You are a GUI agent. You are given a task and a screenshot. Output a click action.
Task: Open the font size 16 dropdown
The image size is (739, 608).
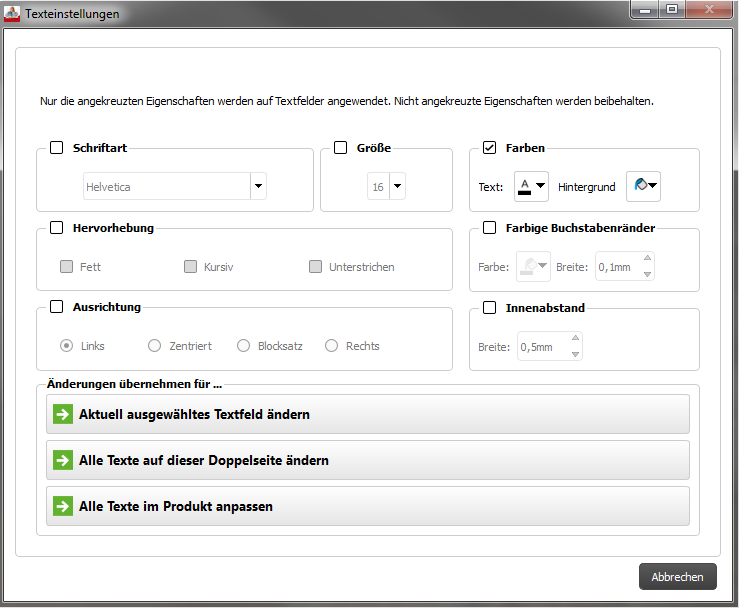397,186
